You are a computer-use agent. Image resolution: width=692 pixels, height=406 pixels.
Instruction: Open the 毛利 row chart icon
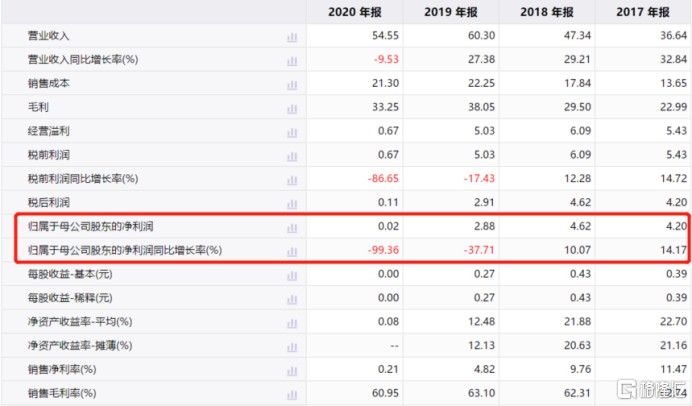coord(292,107)
